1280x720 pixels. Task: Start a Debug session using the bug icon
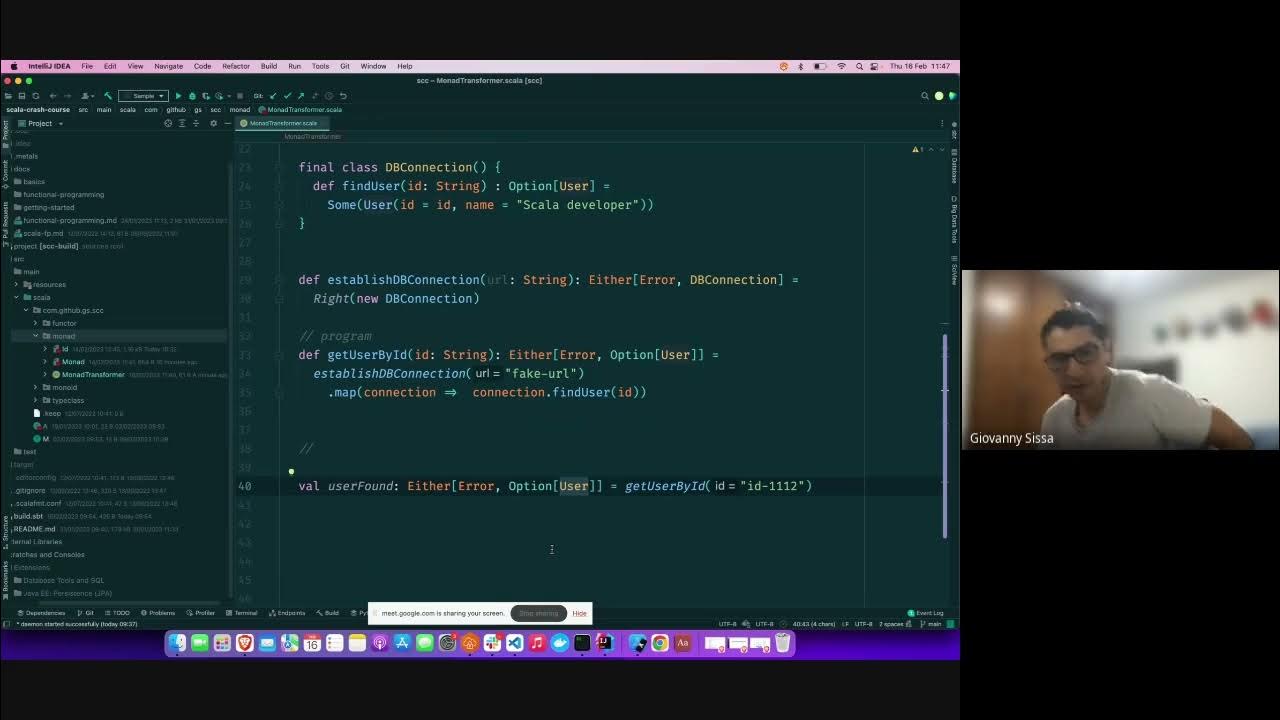point(191,95)
